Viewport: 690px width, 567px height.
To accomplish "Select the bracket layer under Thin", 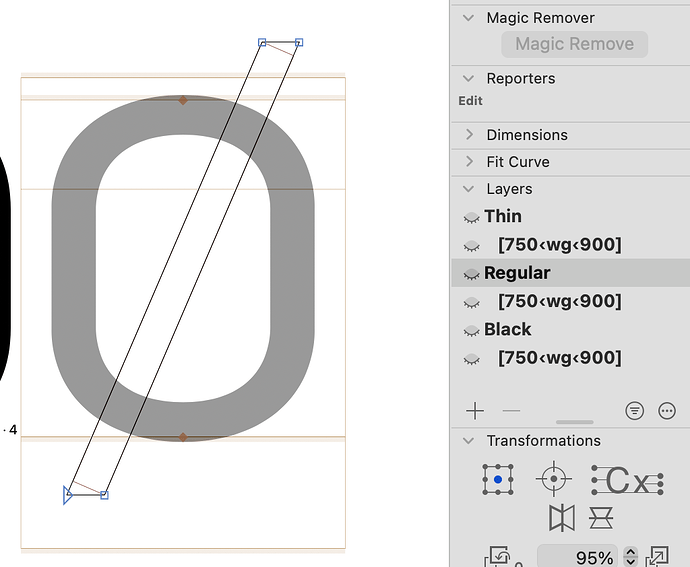I will [559, 245].
